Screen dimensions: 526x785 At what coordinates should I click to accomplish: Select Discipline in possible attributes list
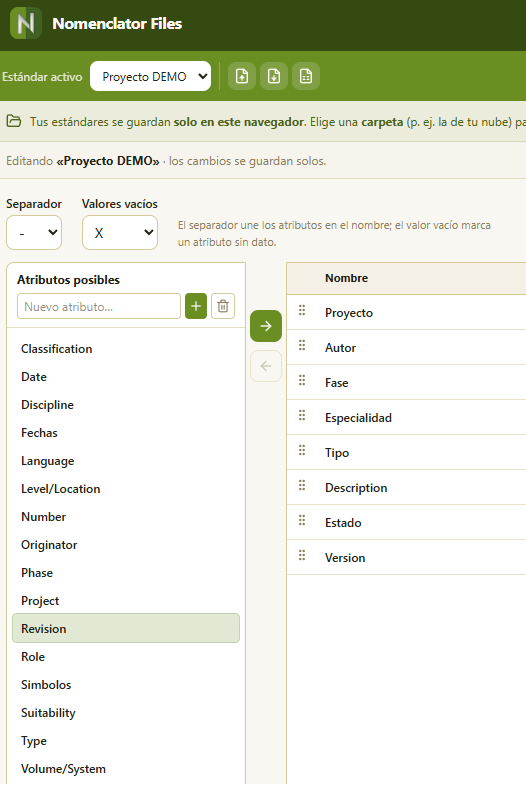(x=126, y=405)
